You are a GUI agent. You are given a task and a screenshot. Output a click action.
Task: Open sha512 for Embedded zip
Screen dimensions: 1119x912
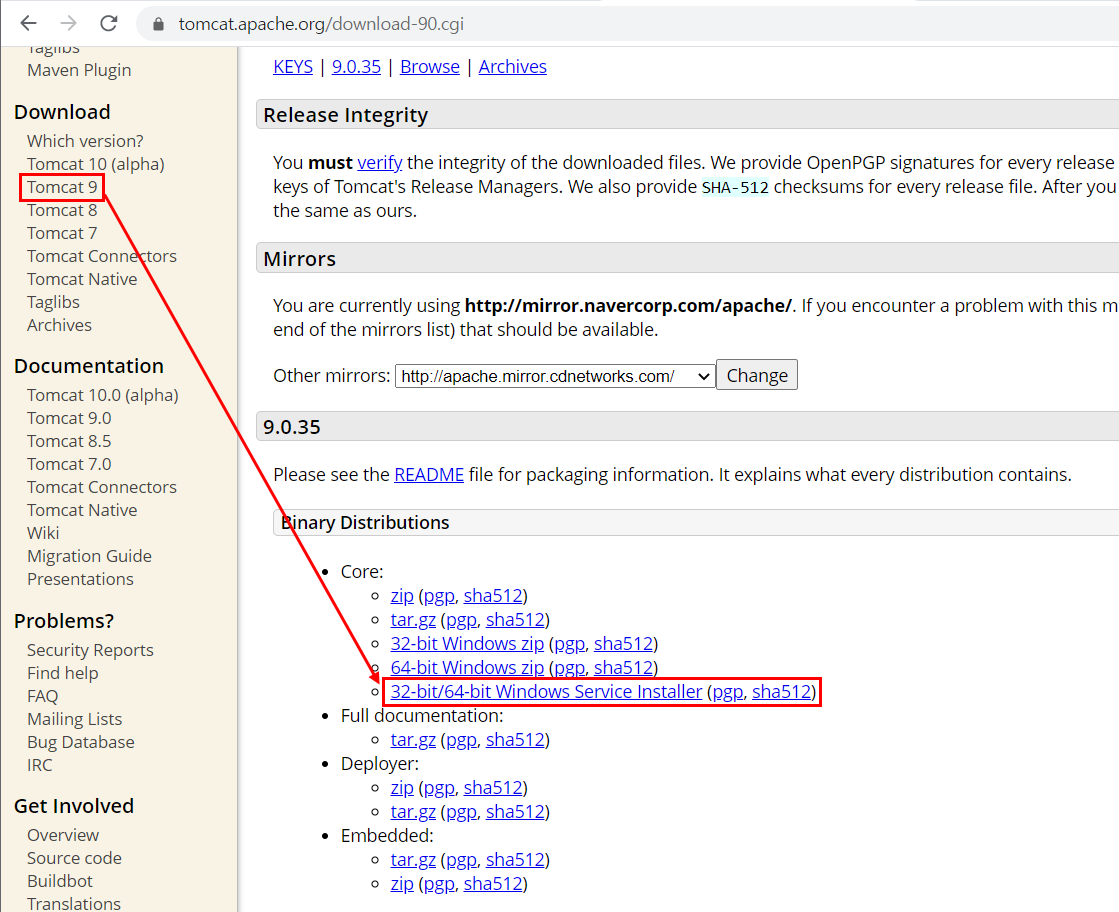493,884
